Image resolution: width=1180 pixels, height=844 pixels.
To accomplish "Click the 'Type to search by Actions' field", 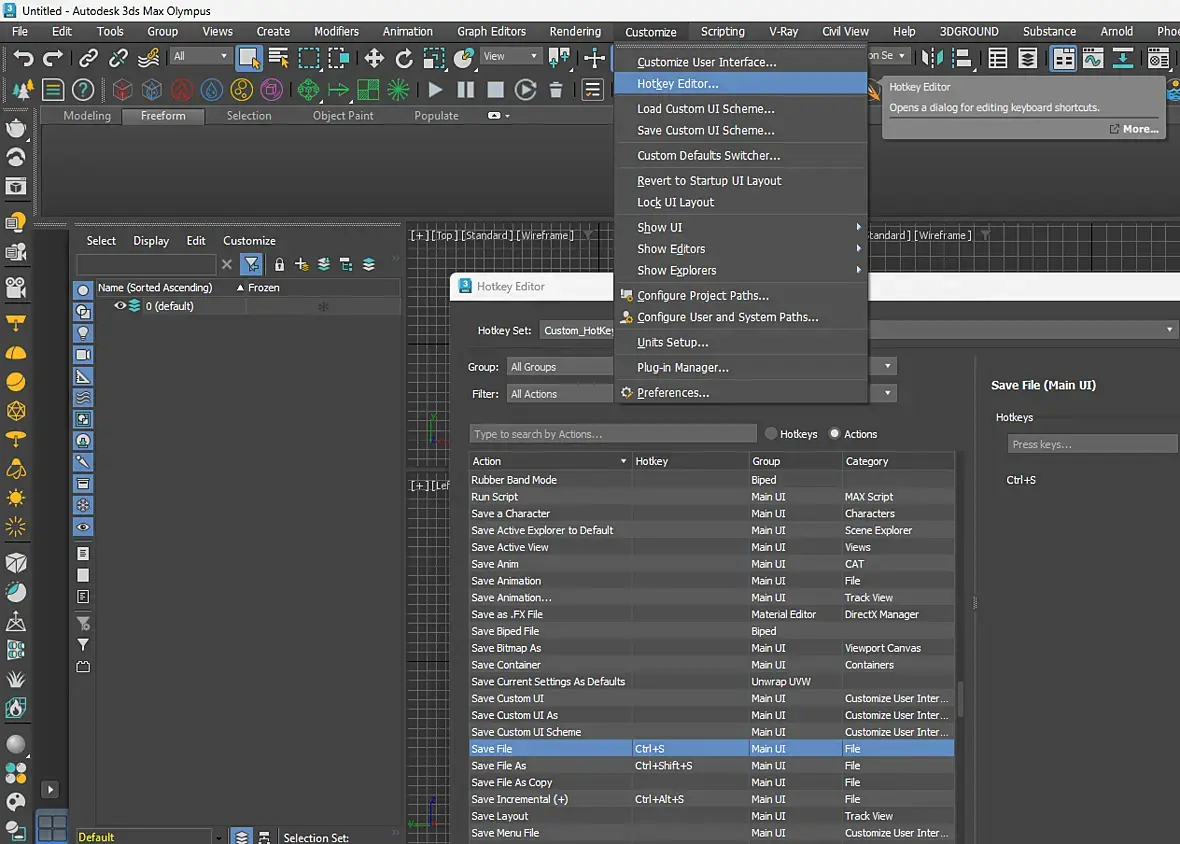I will click(612, 434).
